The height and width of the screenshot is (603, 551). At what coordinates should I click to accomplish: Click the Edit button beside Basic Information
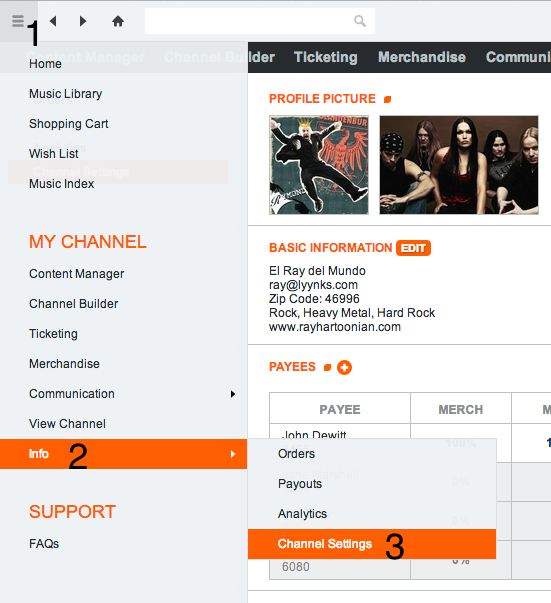point(413,248)
